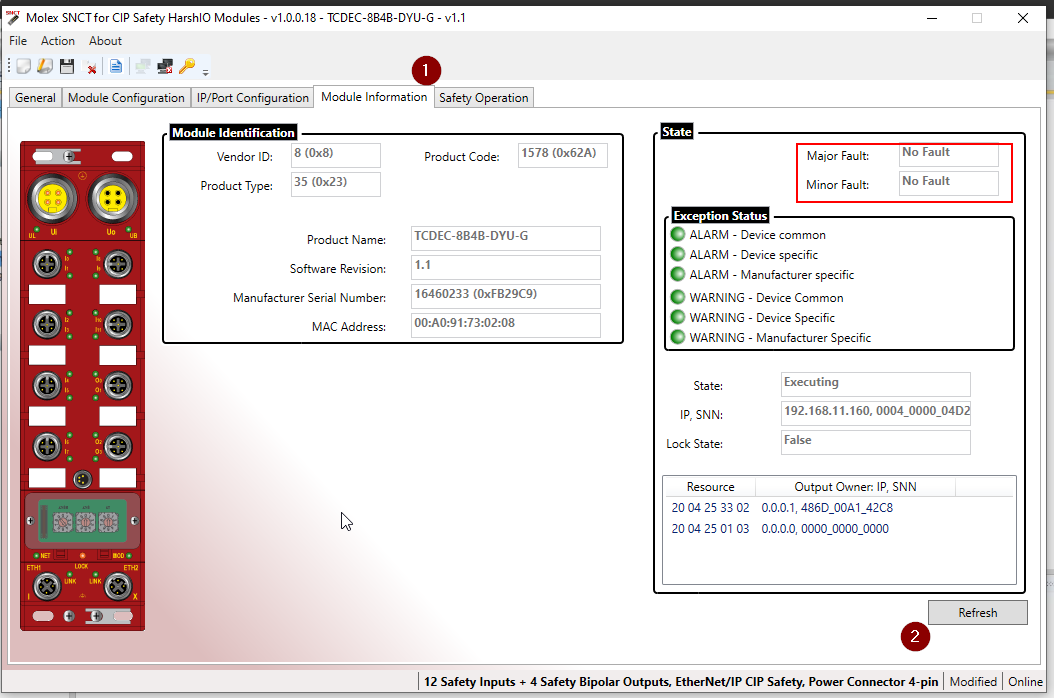The image size is (1054, 698).
Task: Close the Molex SNCT window
Action: click(x=1022, y=18)
